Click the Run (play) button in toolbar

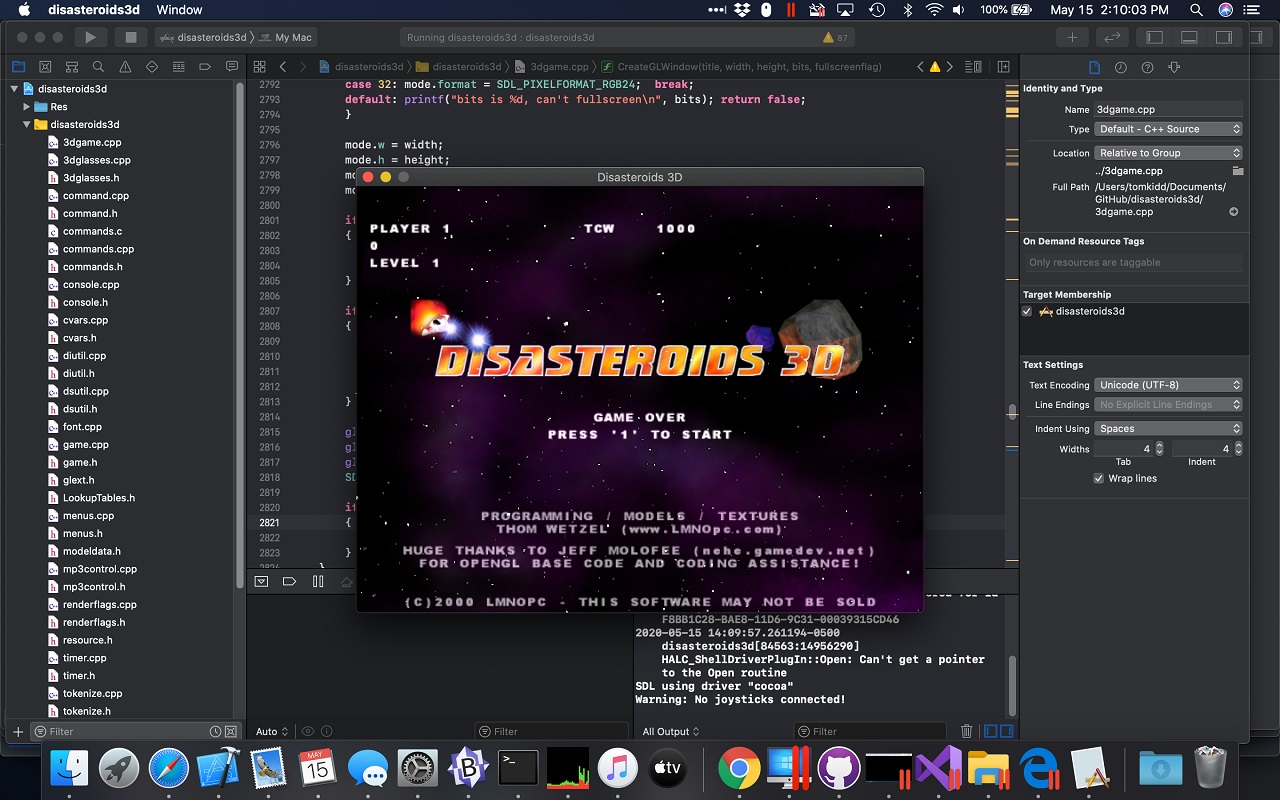click(90, 37)
